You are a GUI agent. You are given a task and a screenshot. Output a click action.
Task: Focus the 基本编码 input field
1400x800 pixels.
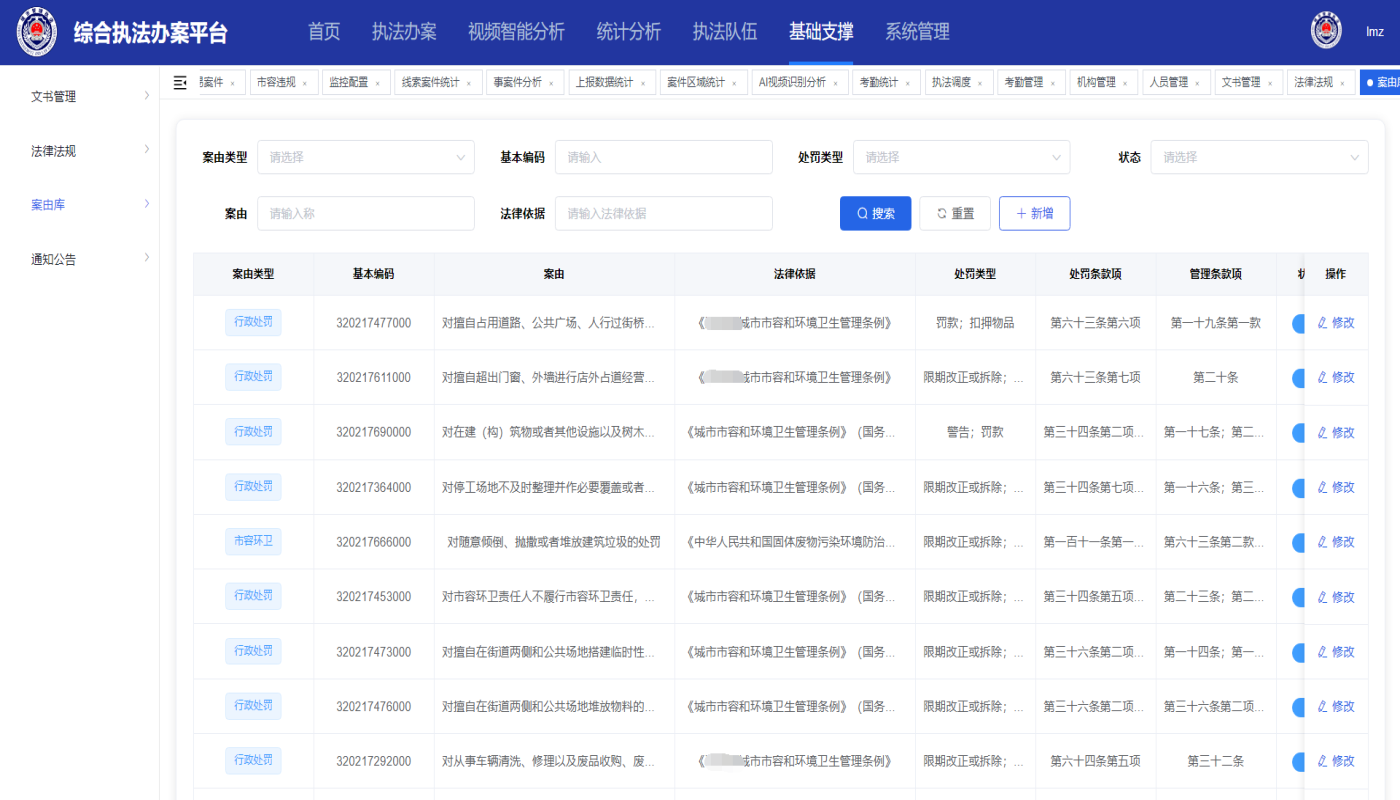click(x=663, y=157)
